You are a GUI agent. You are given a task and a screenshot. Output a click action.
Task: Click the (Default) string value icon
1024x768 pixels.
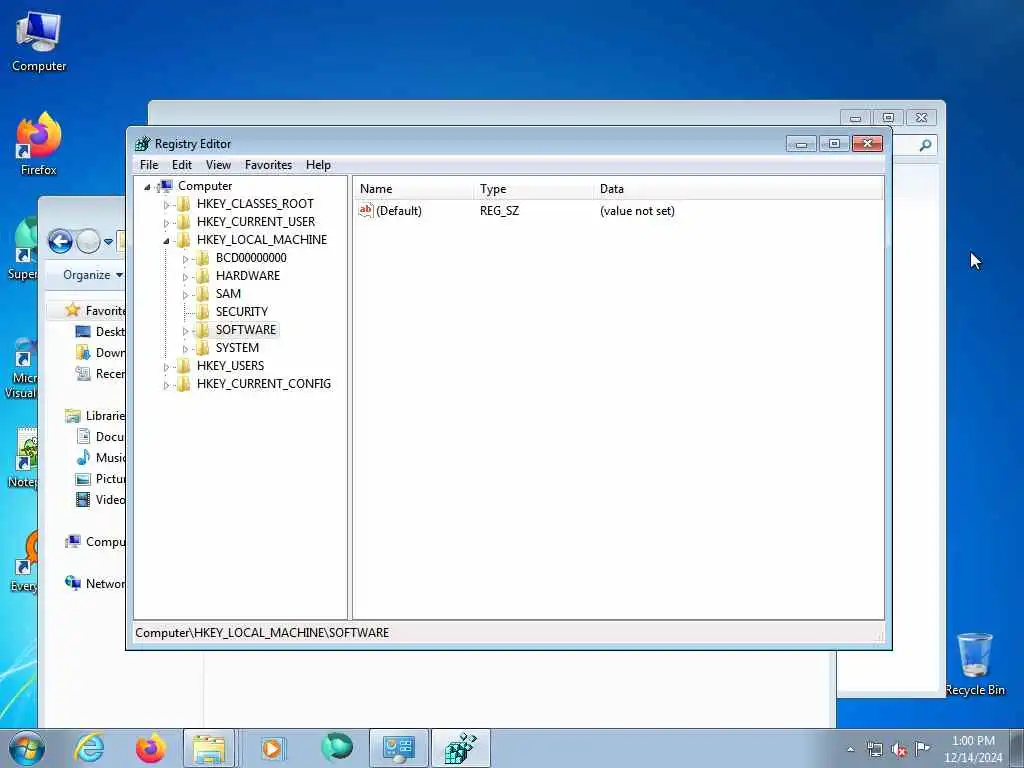pyautogui.click(x=366, y=210)
